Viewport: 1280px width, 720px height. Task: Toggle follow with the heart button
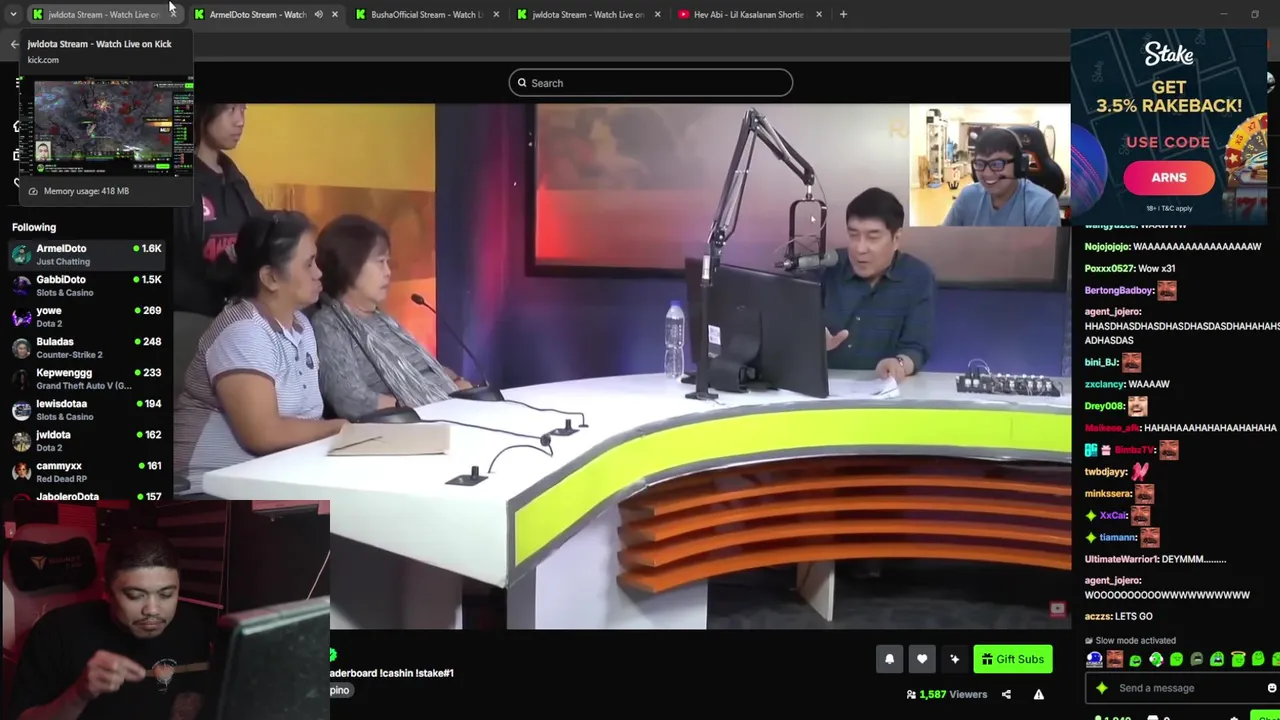[922, 659]
